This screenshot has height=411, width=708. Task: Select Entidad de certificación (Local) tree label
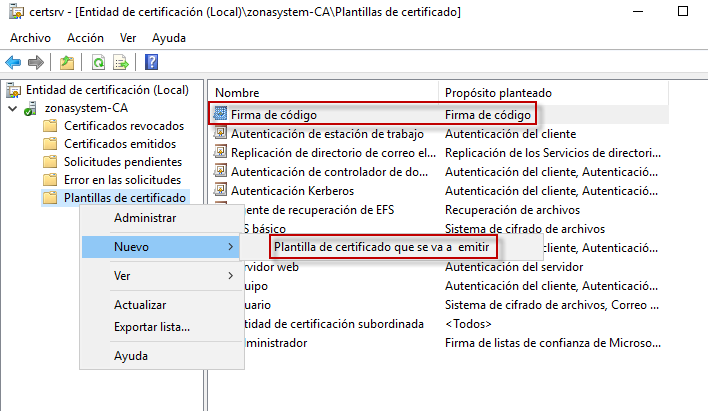[x=107, y=90]
